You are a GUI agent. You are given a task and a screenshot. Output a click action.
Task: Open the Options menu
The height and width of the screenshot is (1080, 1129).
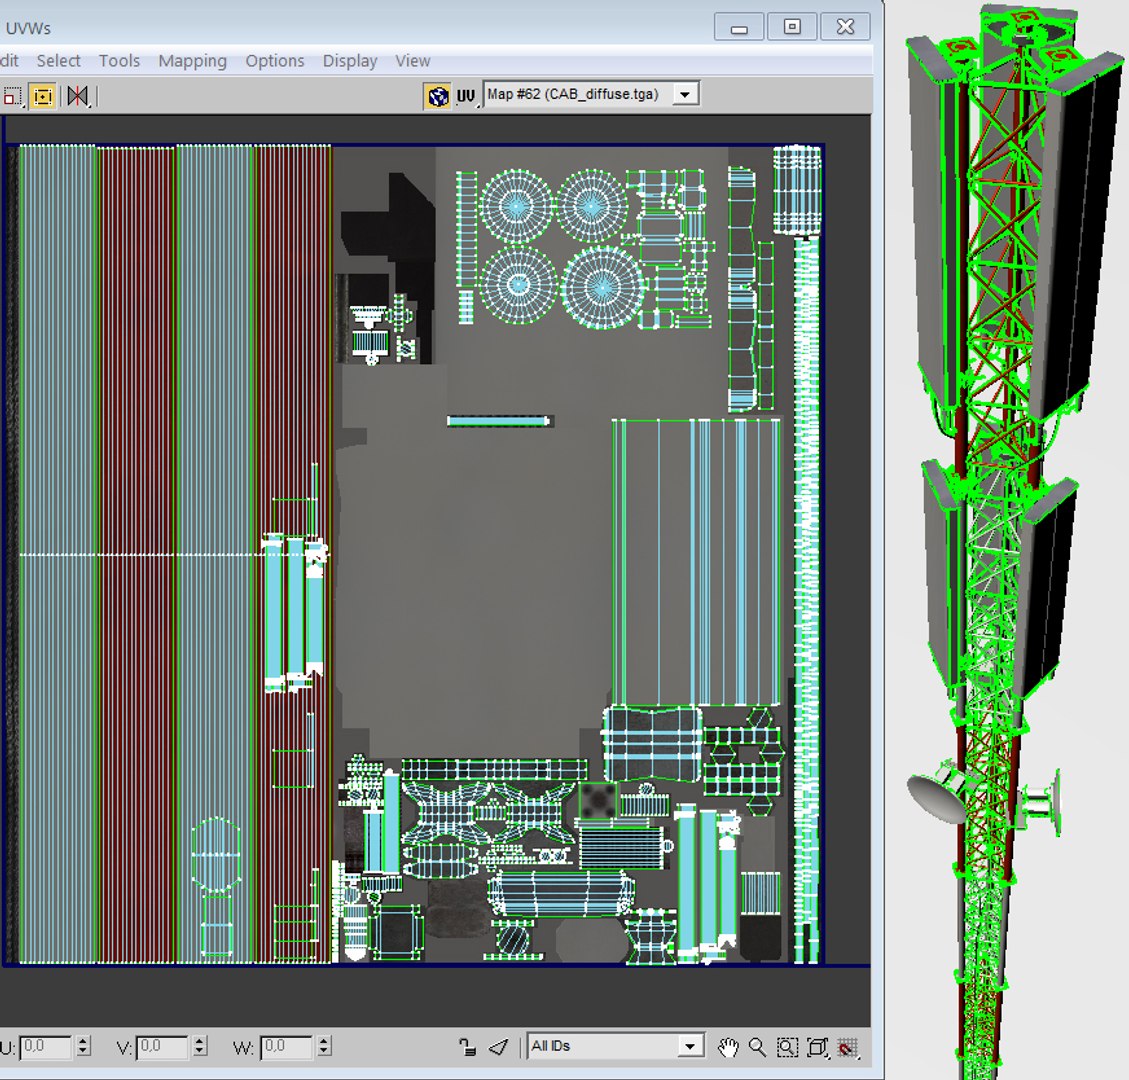point(275,60)
